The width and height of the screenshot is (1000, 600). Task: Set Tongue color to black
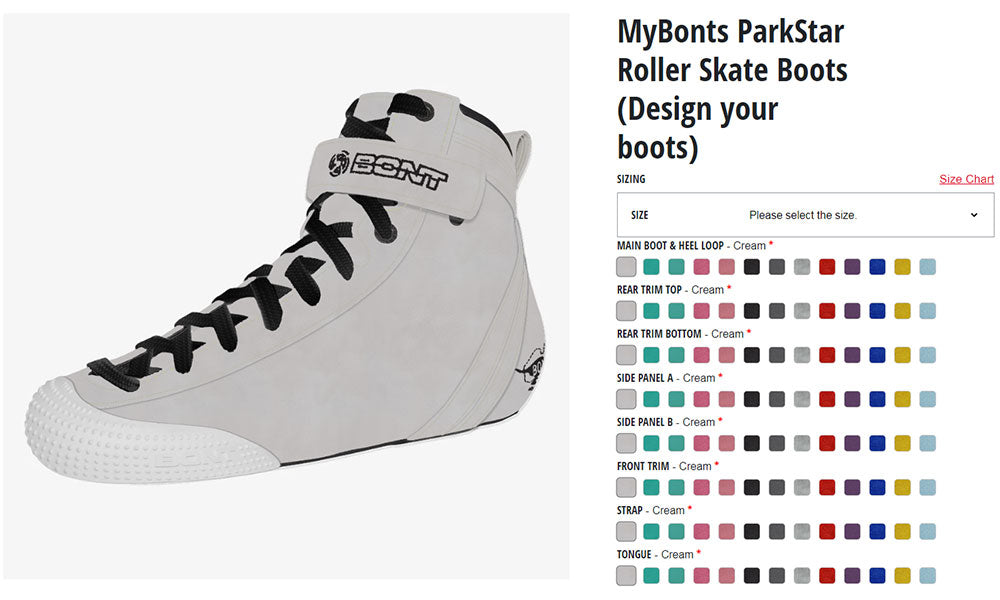752,575
